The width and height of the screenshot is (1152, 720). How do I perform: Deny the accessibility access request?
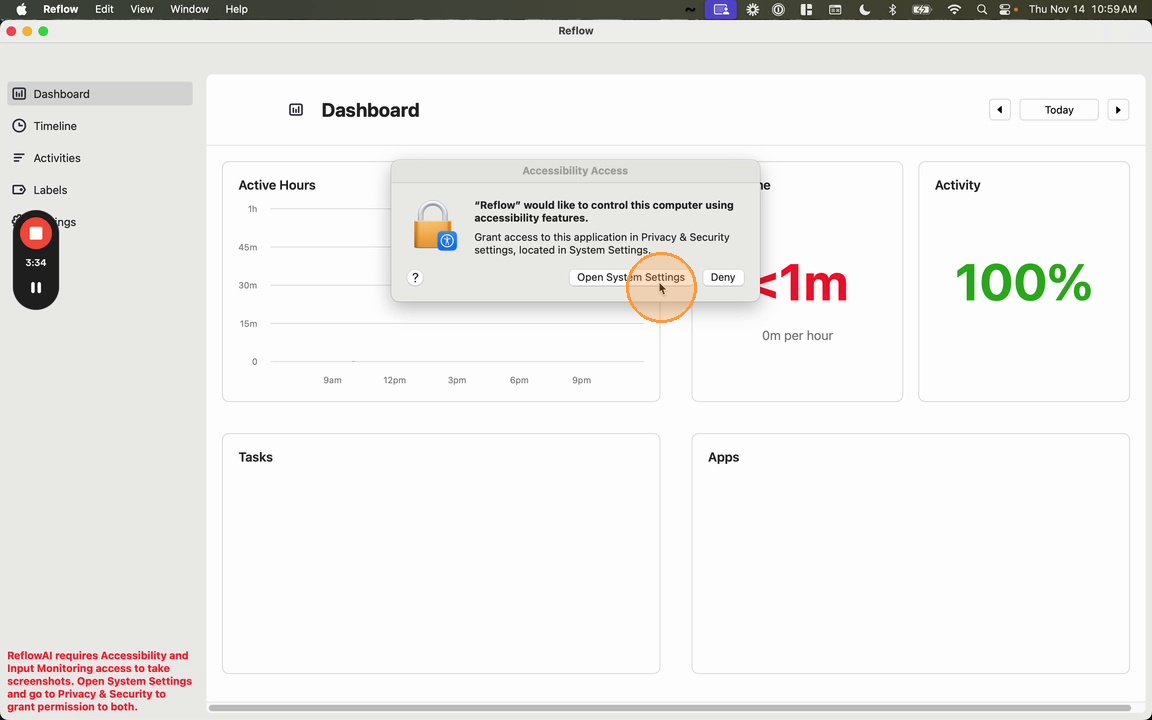[723, 277]
